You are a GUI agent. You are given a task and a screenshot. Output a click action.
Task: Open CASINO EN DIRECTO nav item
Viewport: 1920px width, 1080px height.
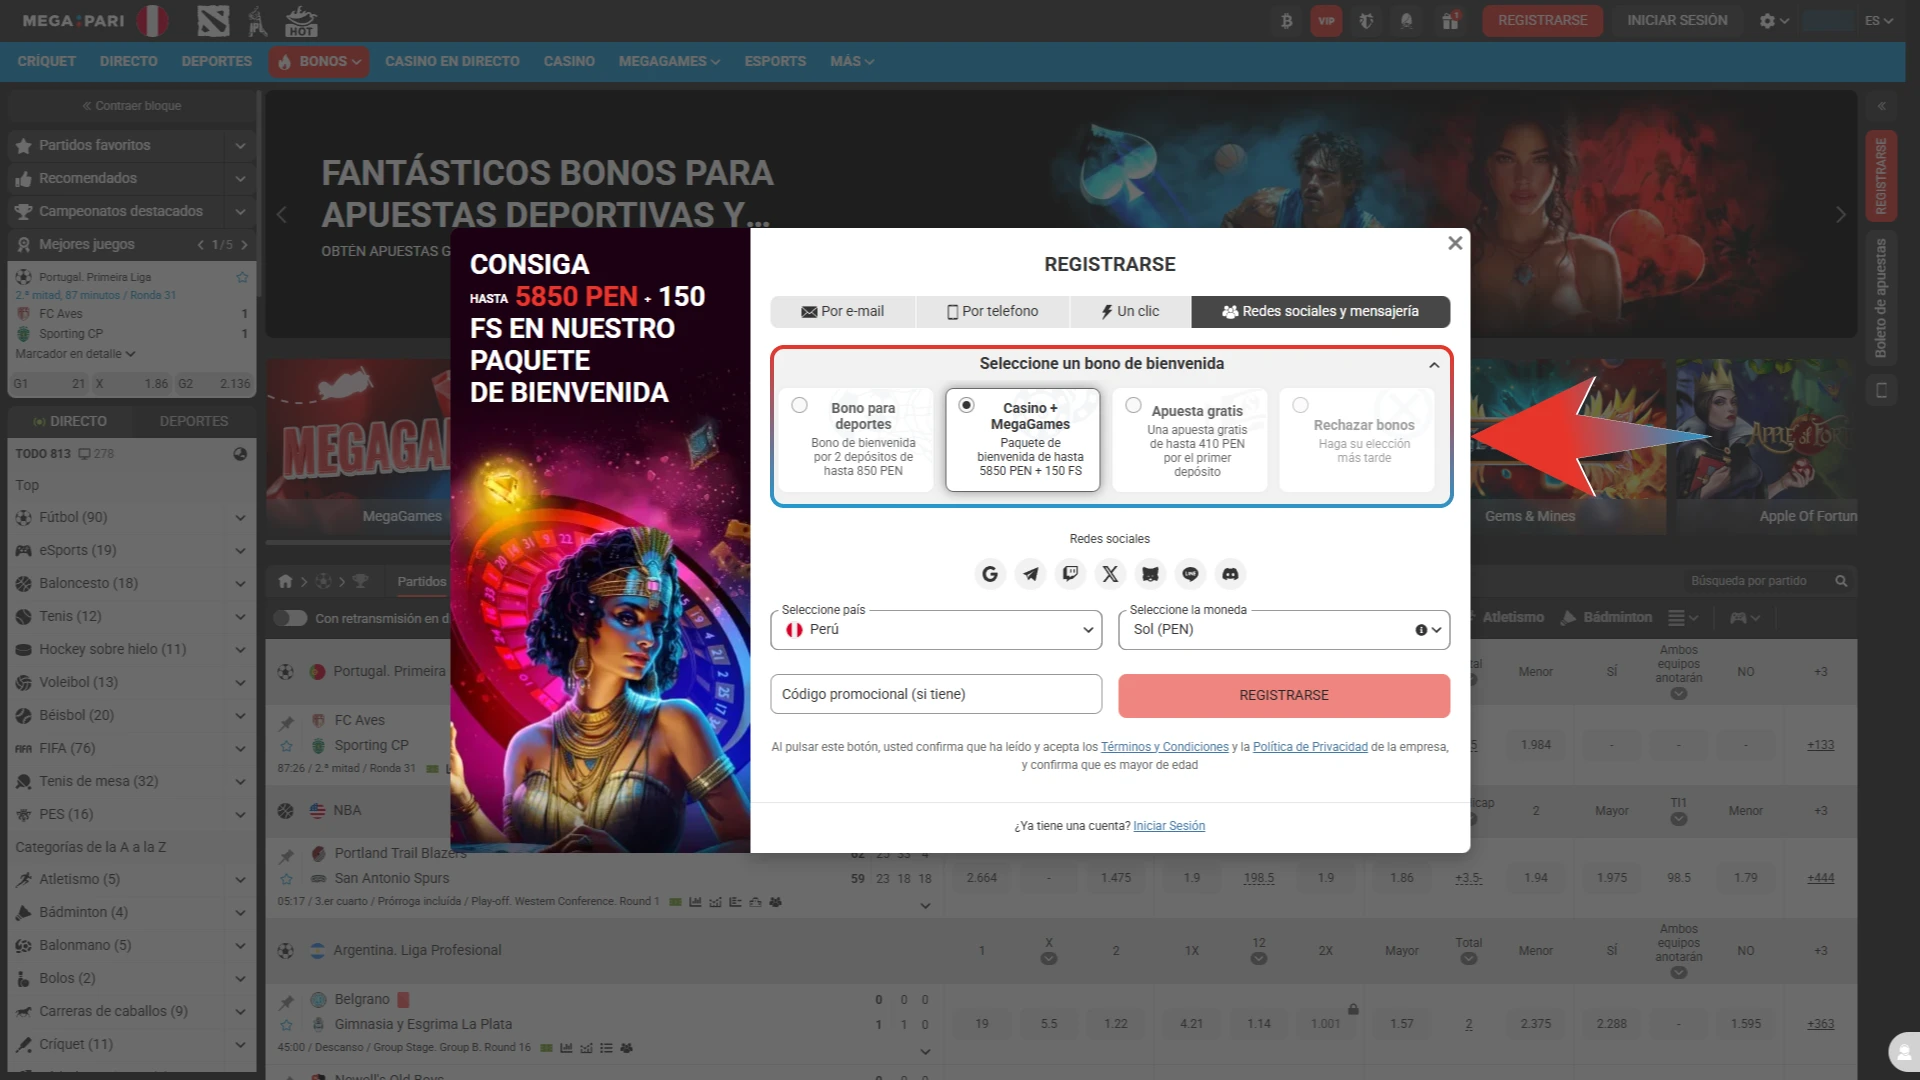pos(452,62)
